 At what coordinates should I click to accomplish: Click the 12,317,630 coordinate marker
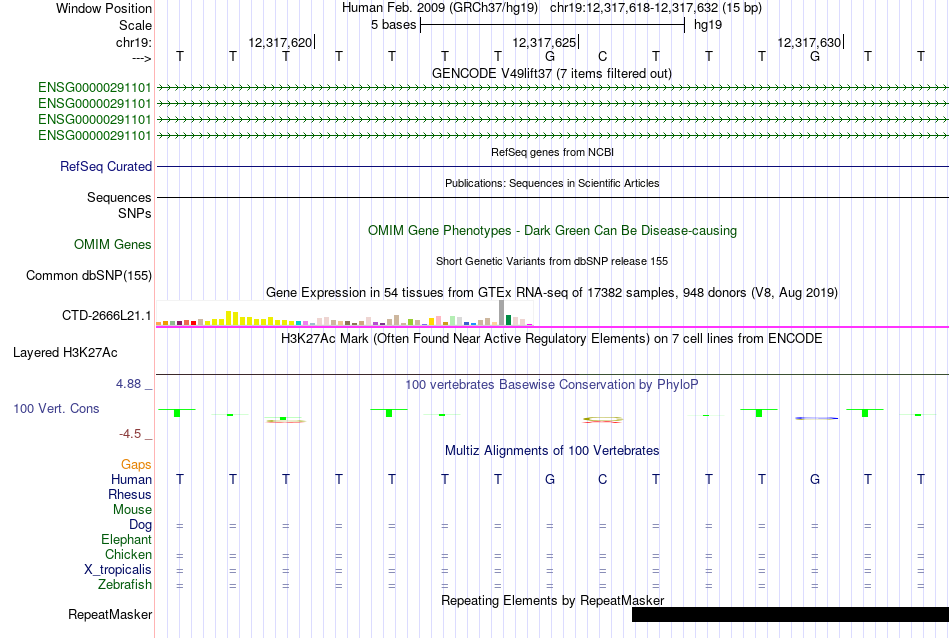coord(810,42)
